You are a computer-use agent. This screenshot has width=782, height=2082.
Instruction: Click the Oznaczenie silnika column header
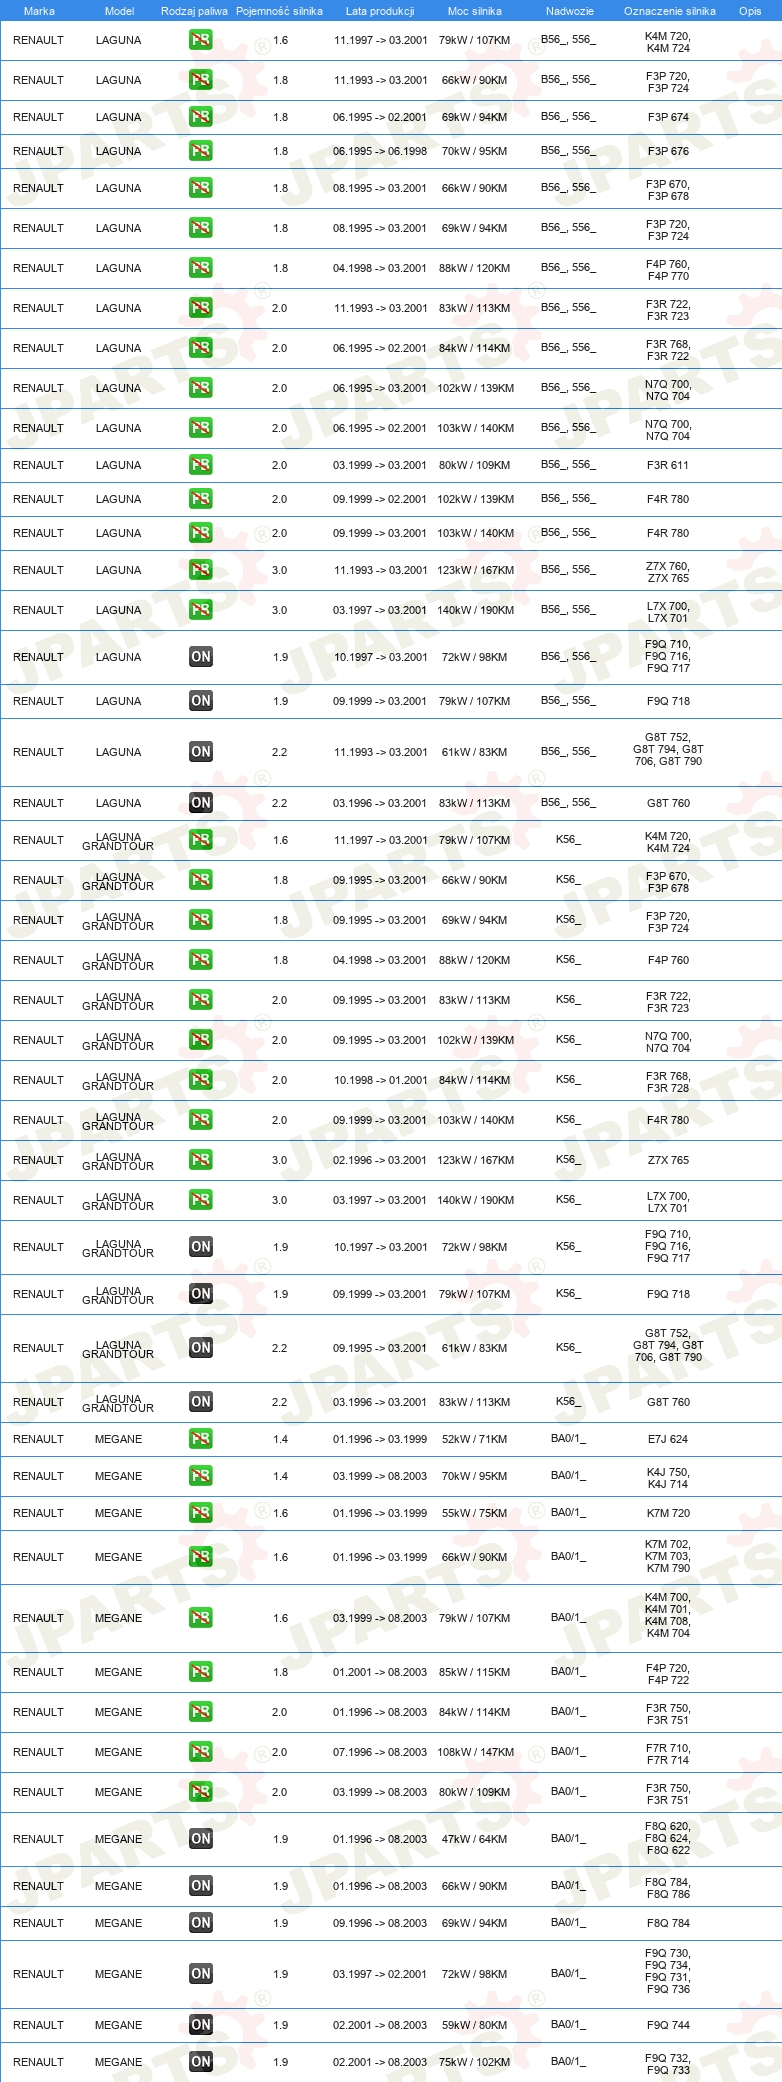(x=670, y=11)
